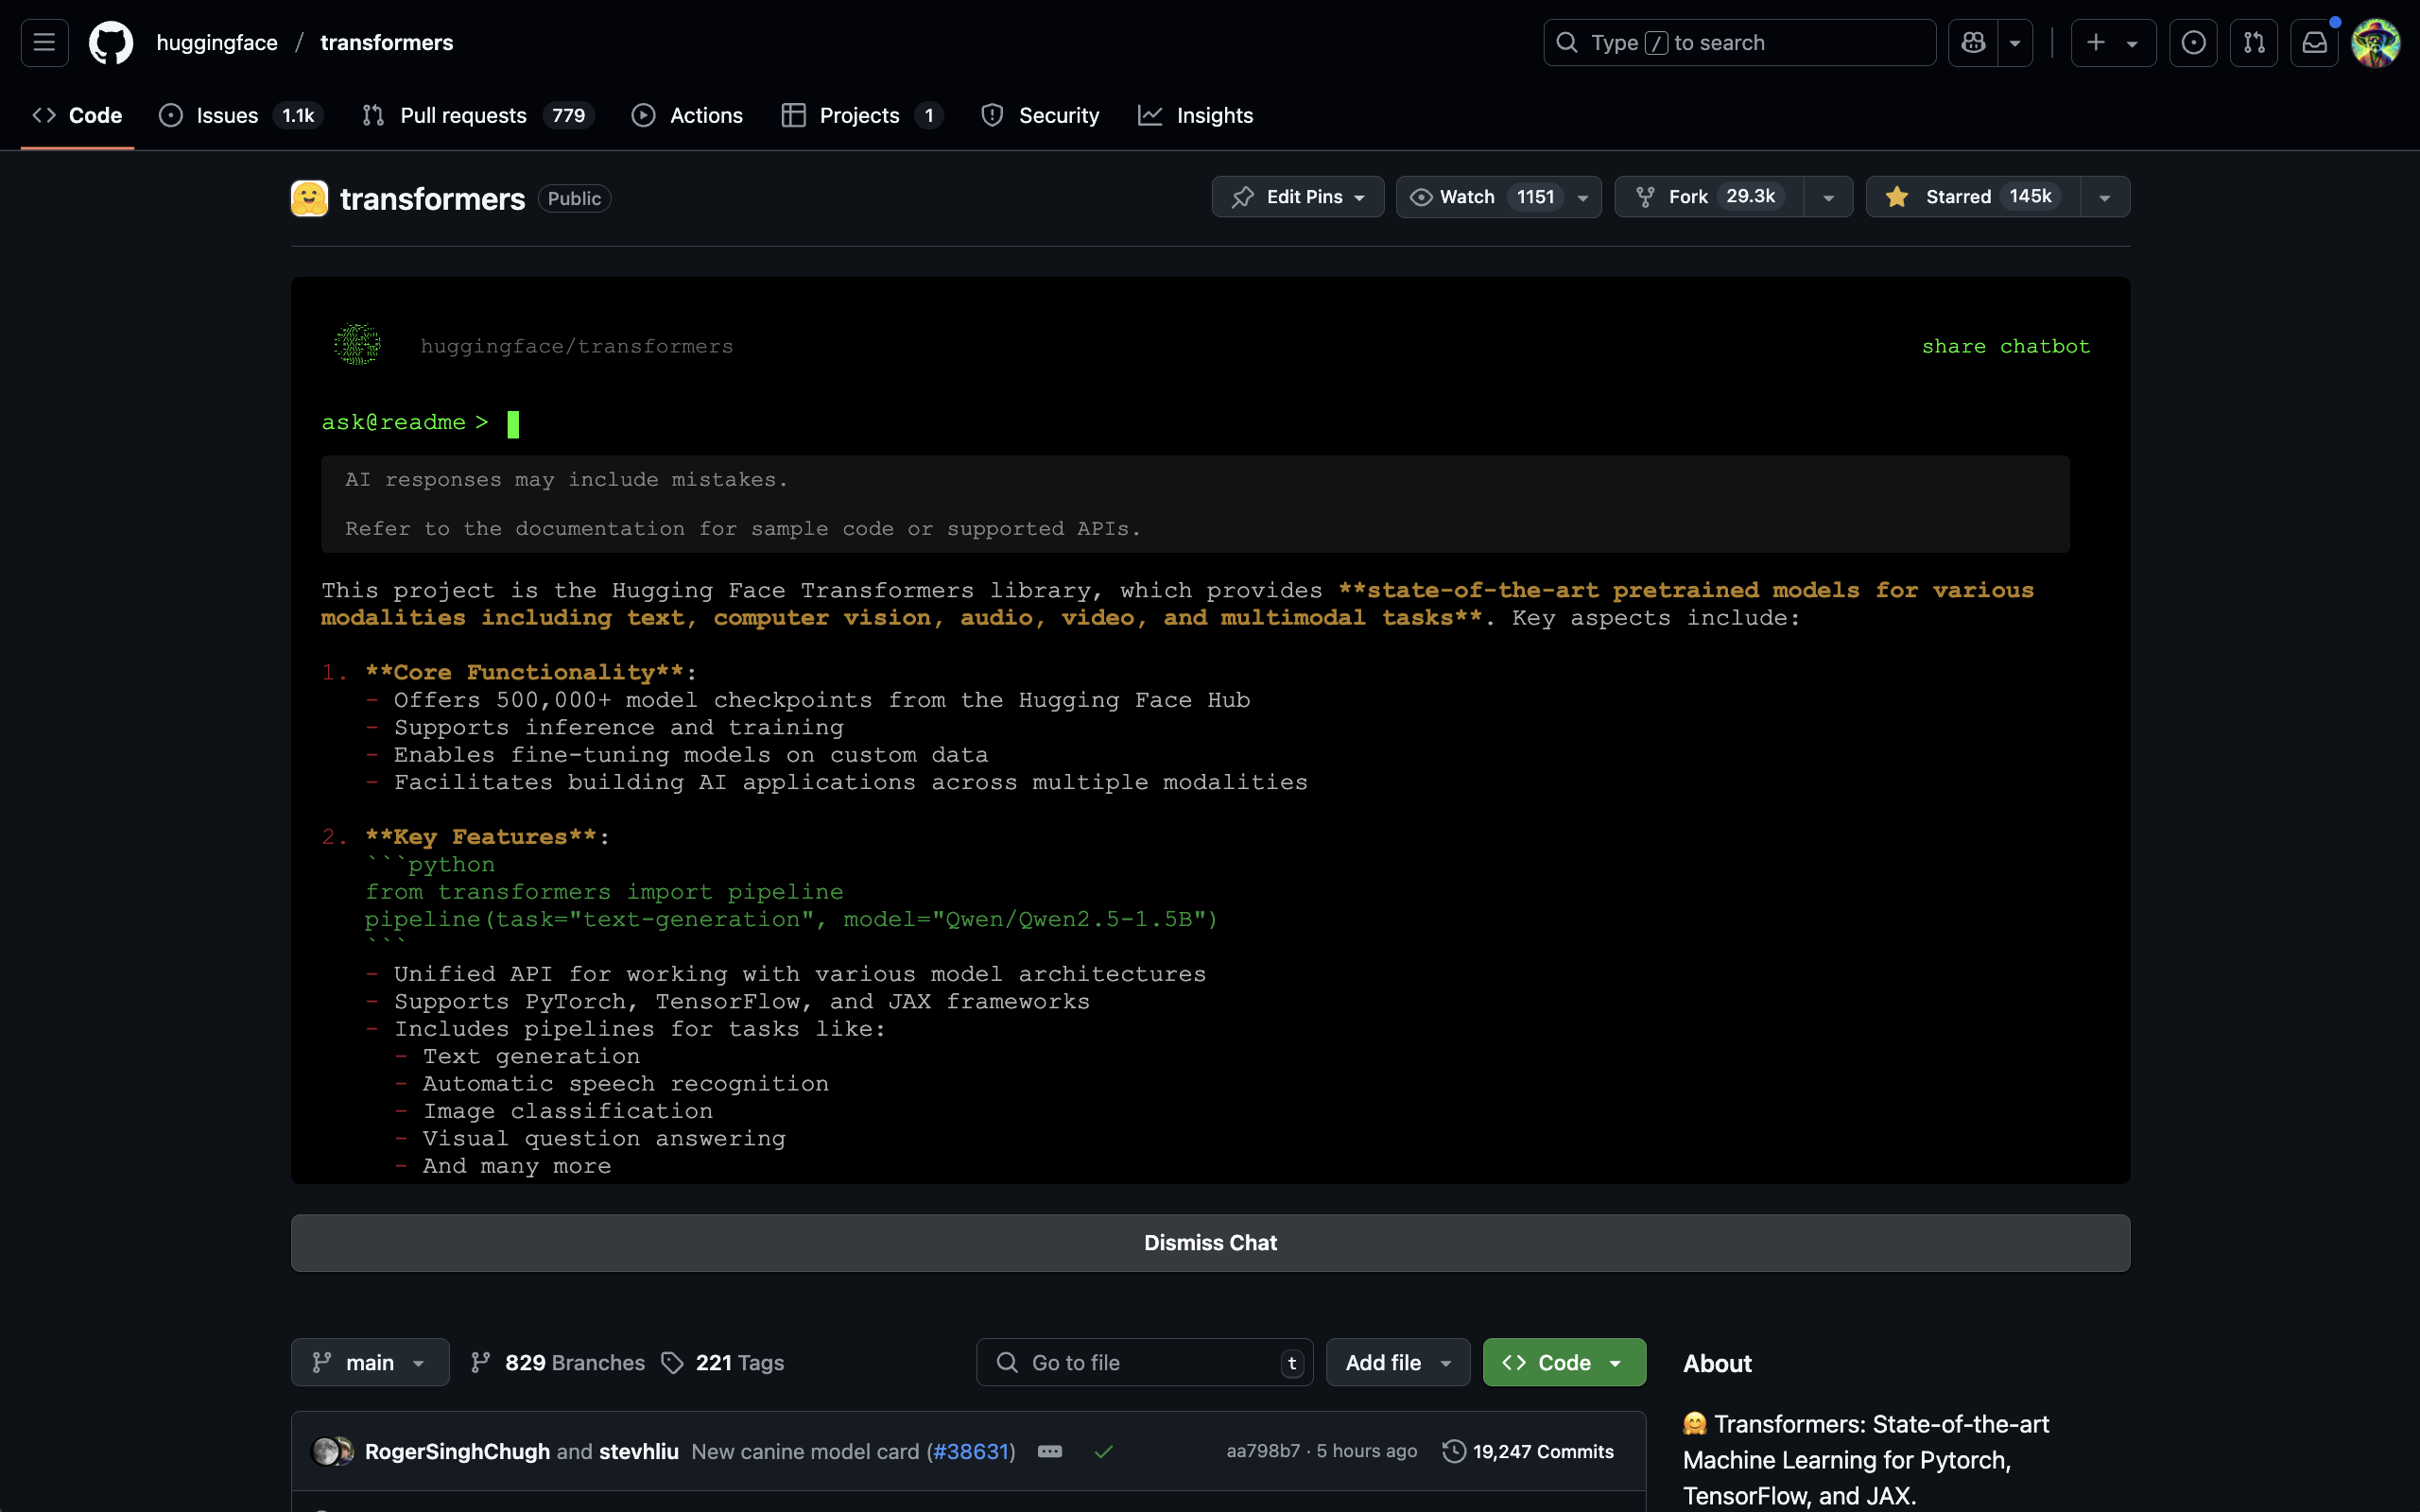
Task: Switch to the Pull requests tab
Action: 478,116
